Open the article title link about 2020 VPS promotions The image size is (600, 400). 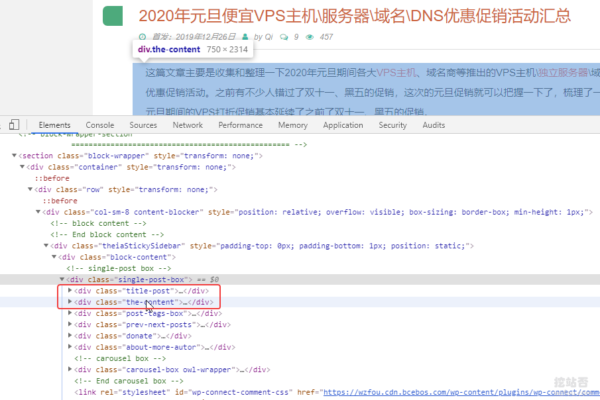(354, 16)
